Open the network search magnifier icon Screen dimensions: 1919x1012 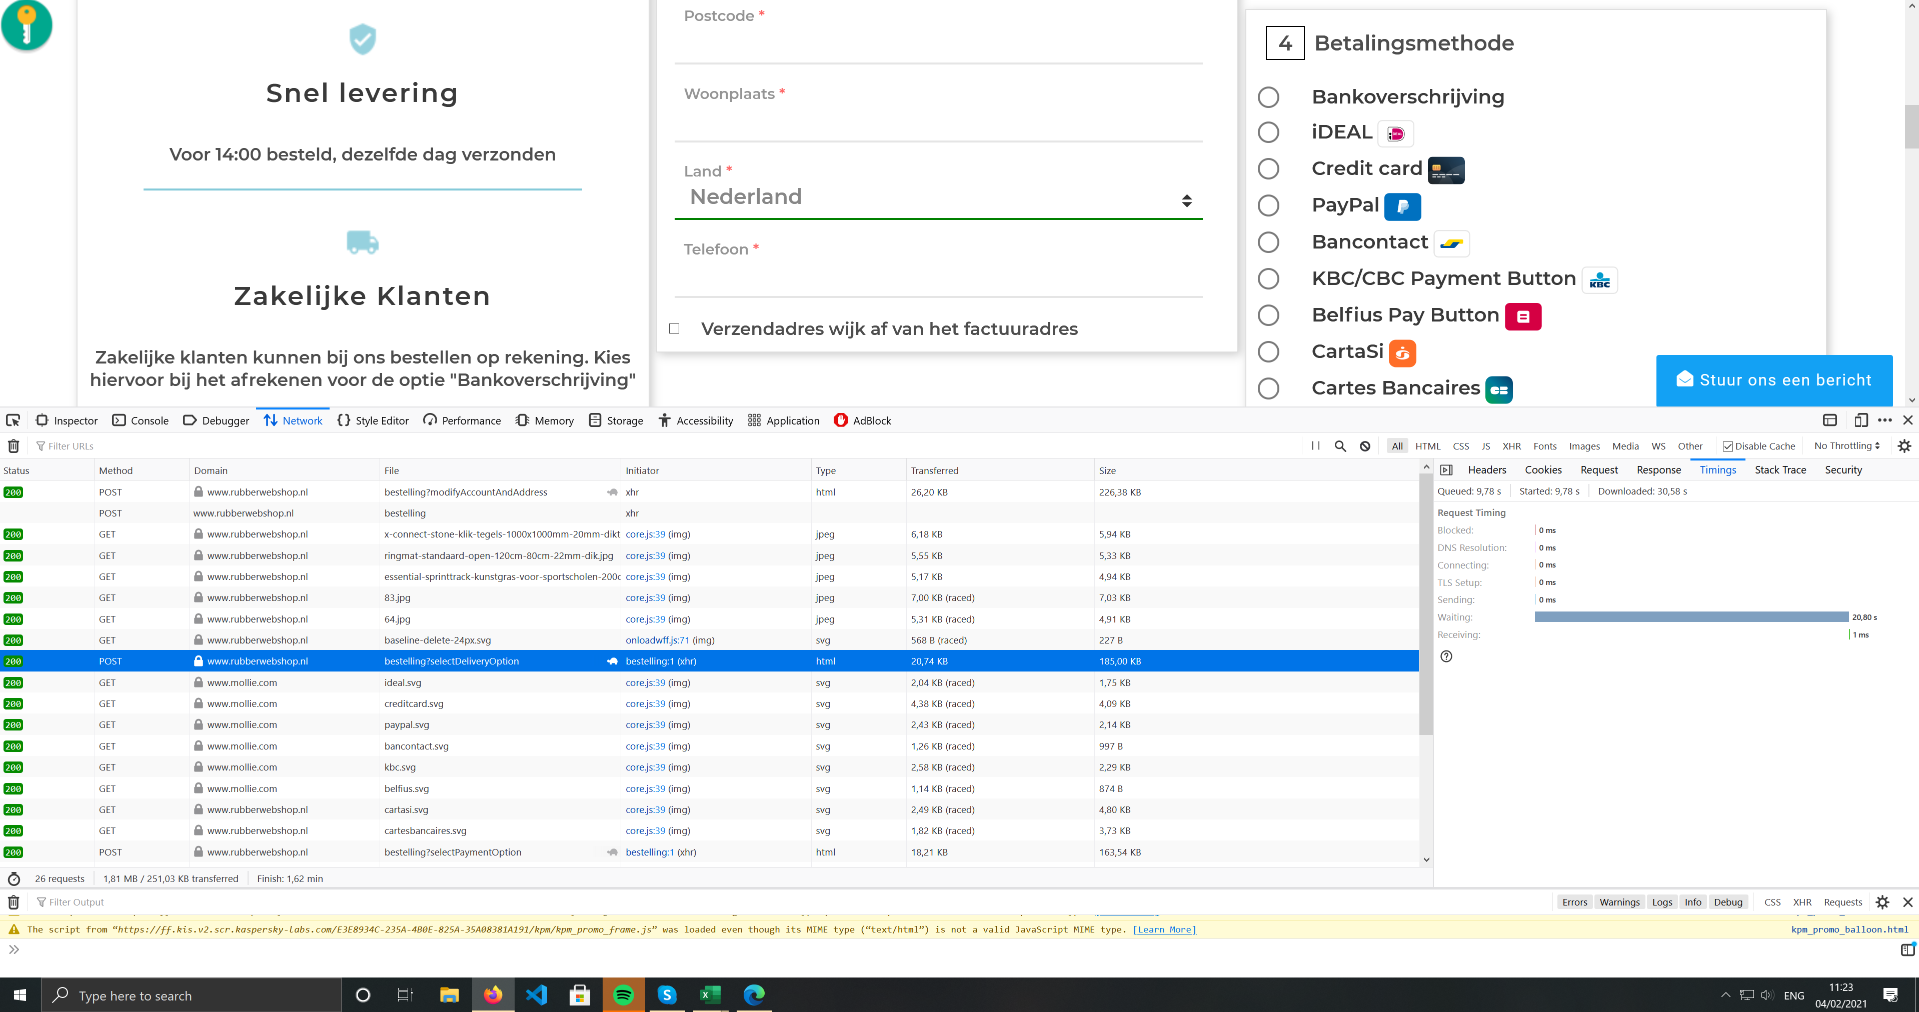[1340, 446]
